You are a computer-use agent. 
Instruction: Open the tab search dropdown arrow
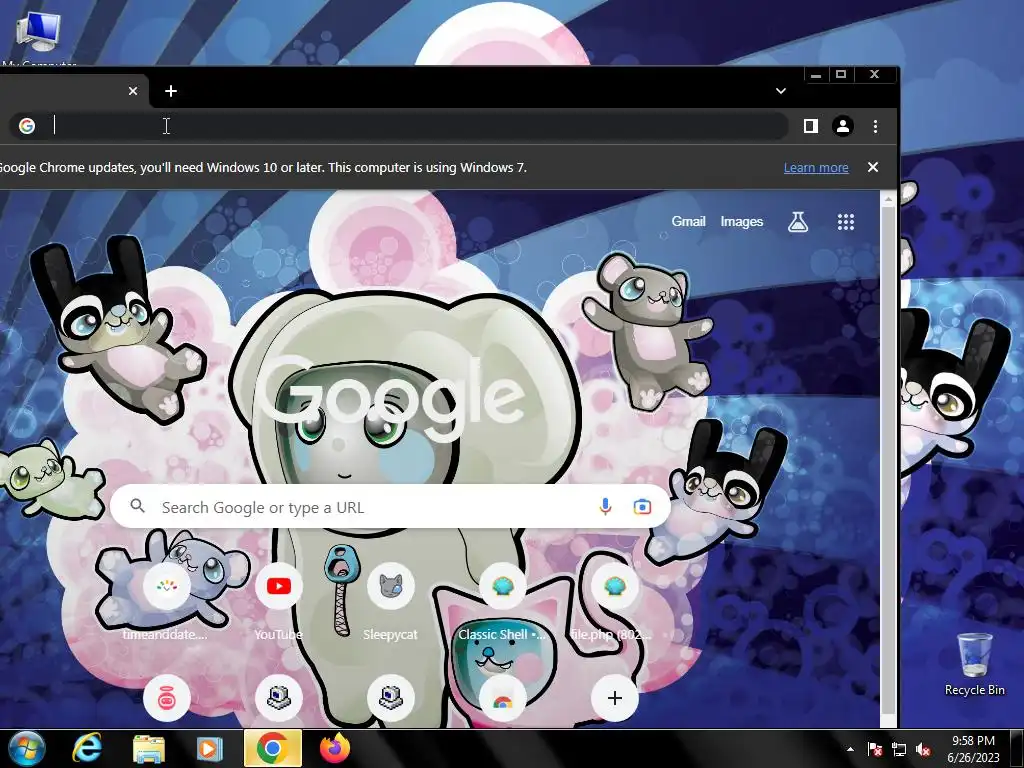click(x=780, y=91)
